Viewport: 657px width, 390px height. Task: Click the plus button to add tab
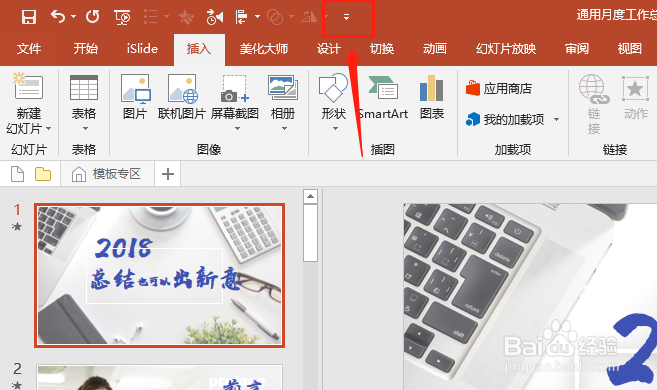[x=168, y=174]
